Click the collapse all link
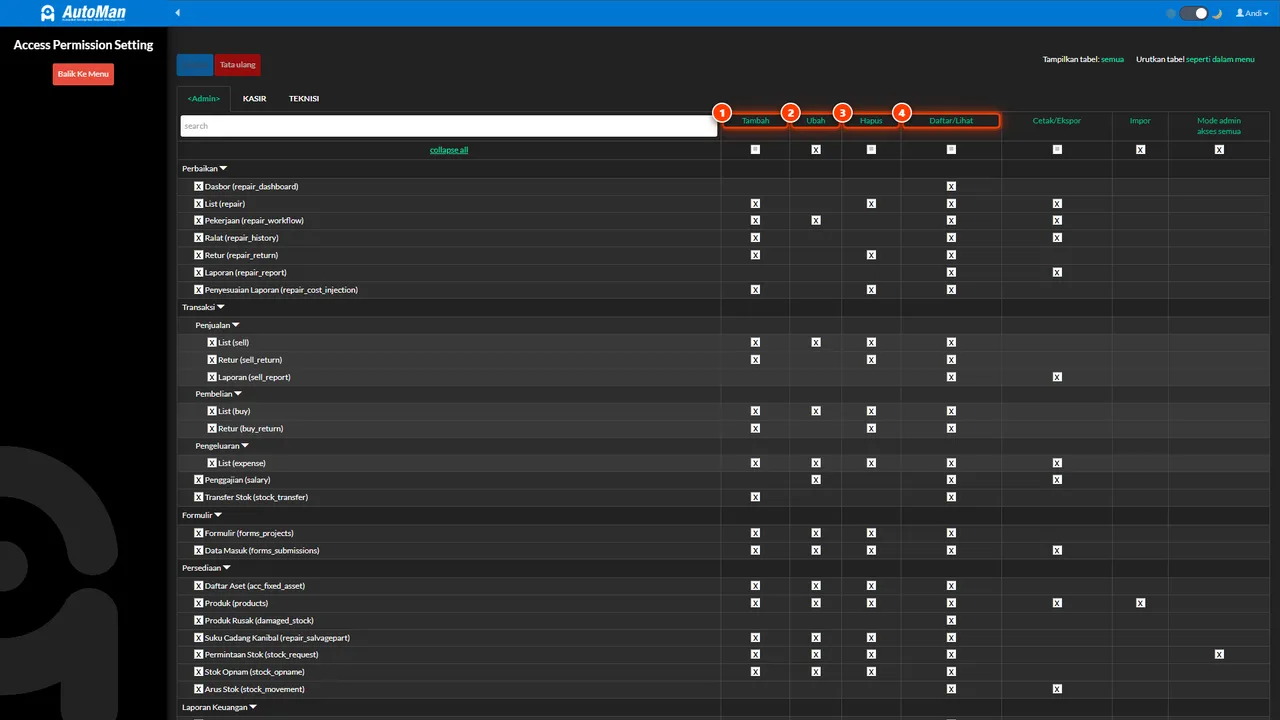1280x720 pixels. [449, 150]
